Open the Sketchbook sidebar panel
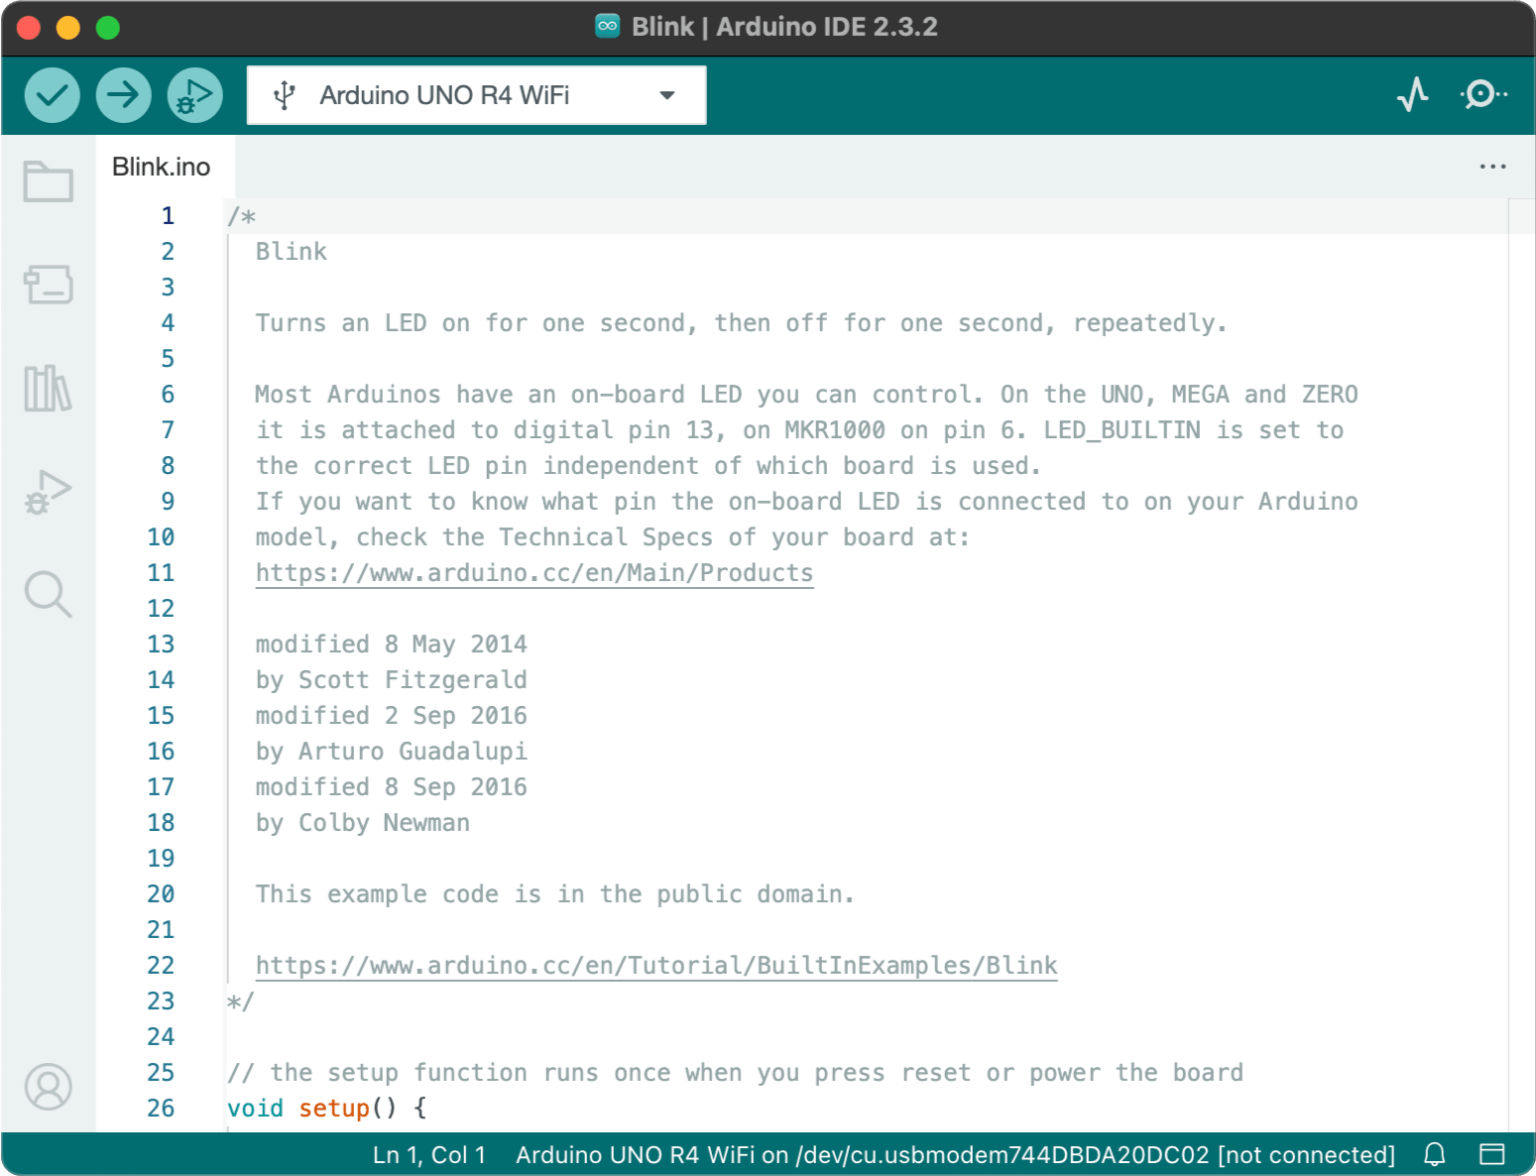The height and width of the screenshot is (1176, 1536). 48,181
